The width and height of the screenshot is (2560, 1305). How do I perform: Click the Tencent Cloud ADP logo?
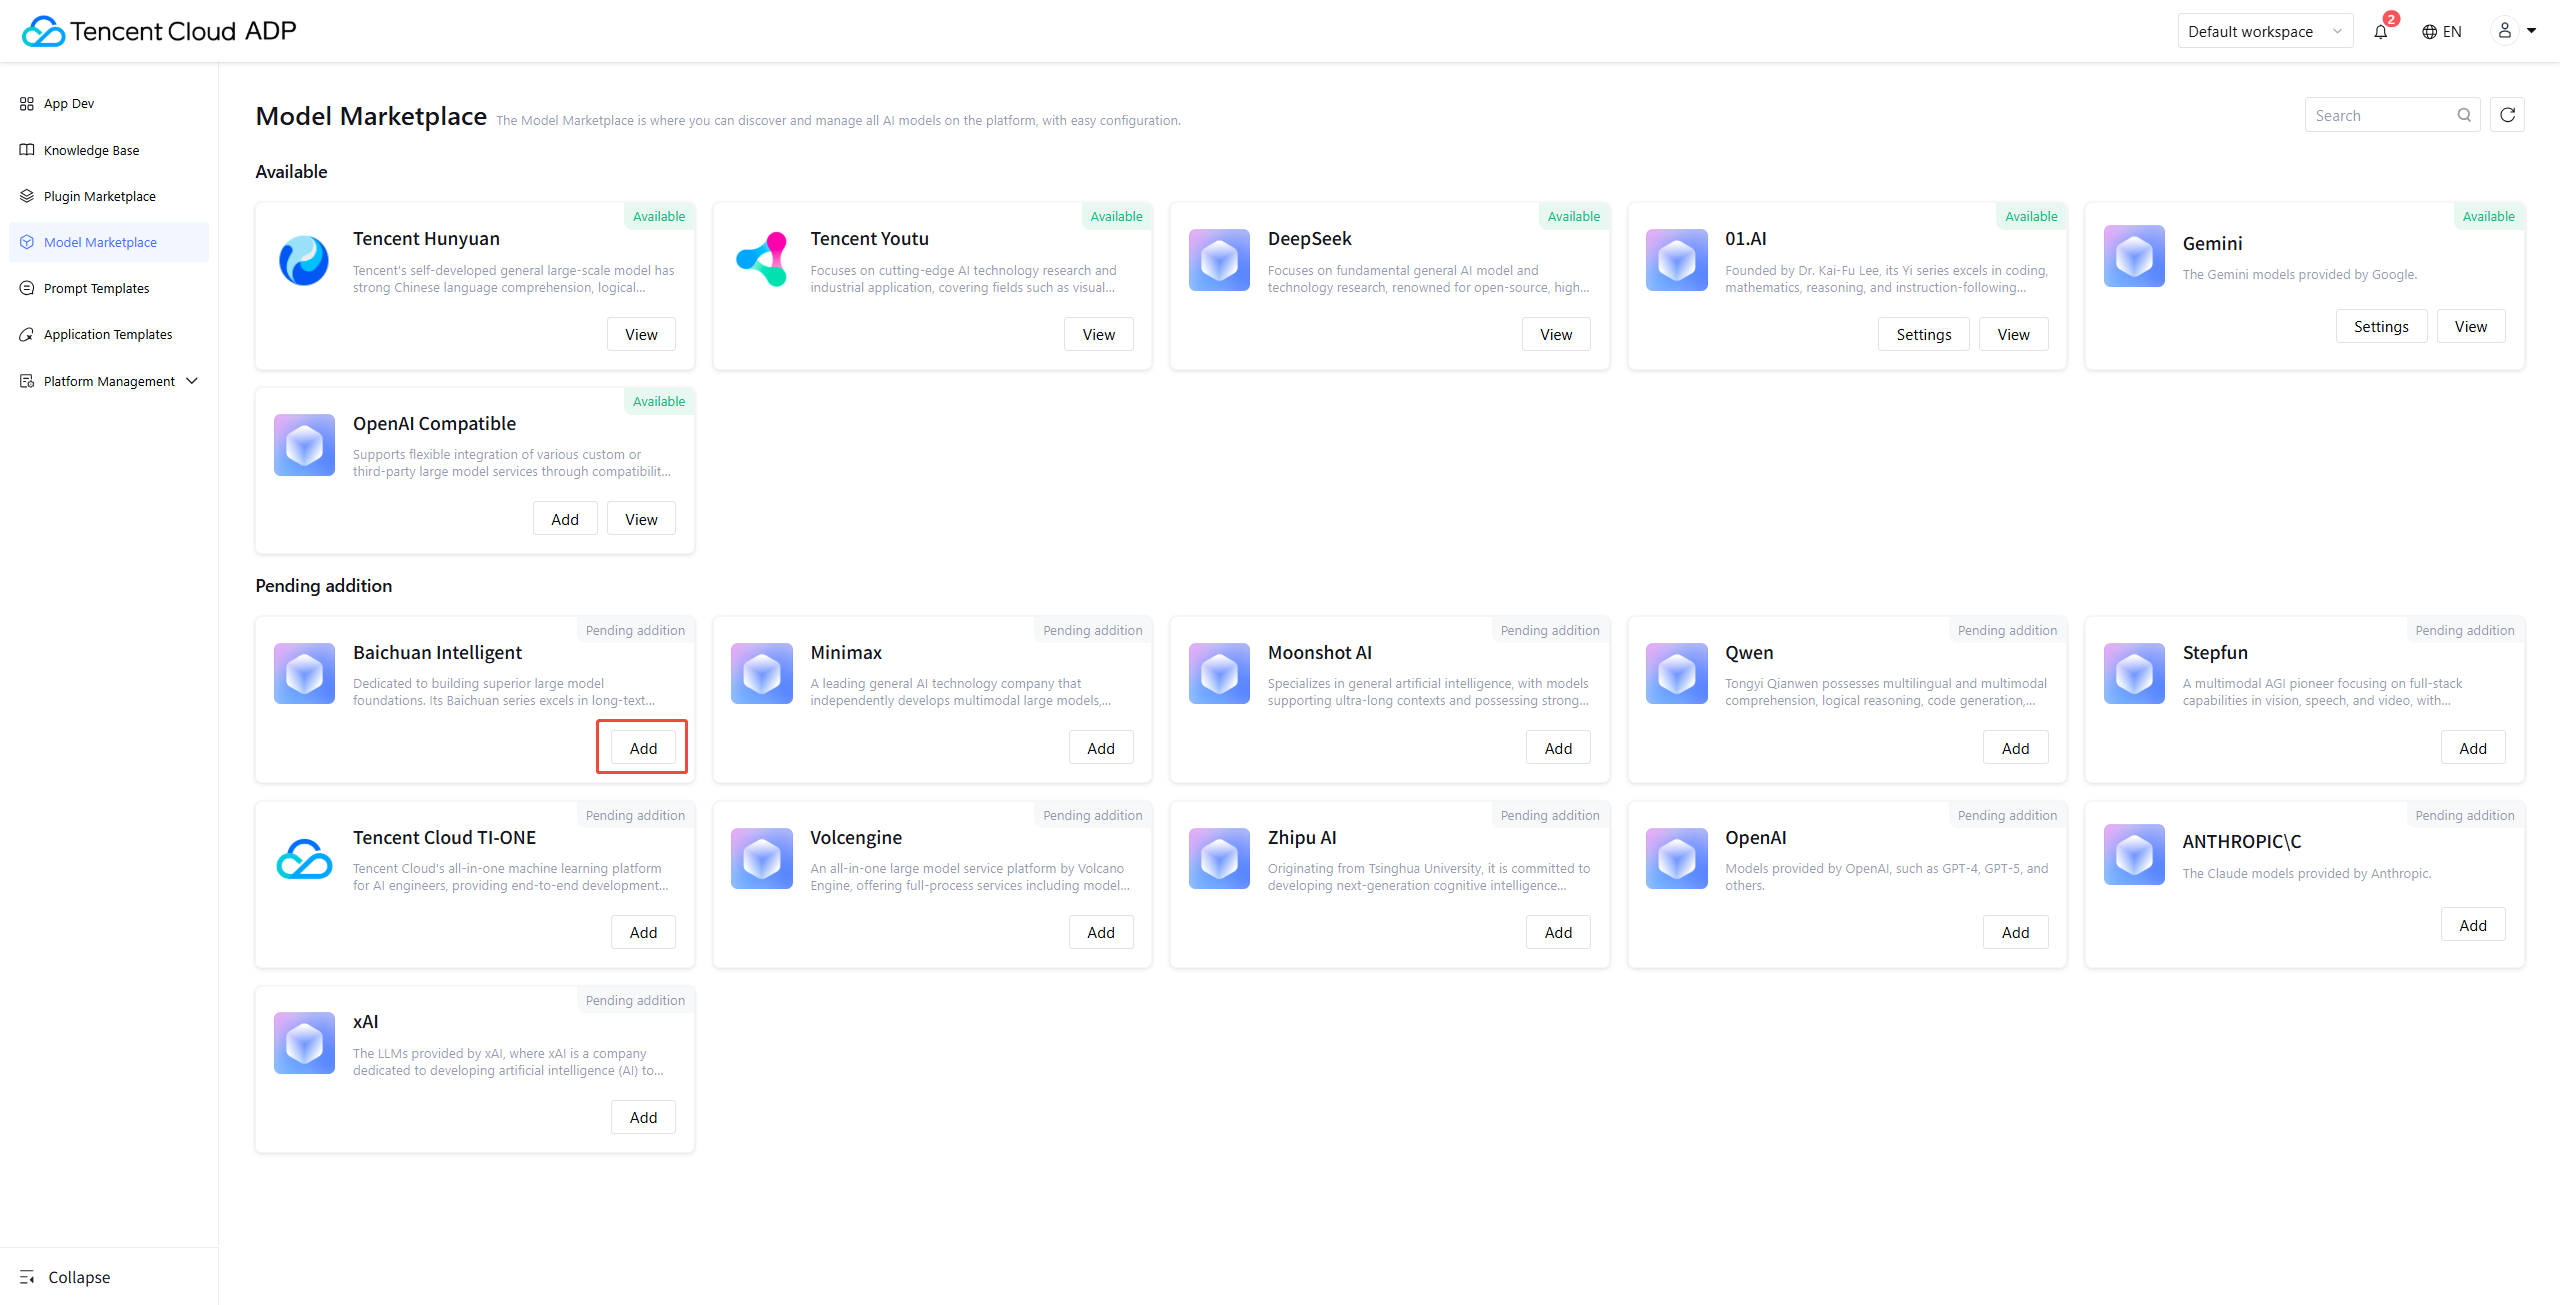159,31
